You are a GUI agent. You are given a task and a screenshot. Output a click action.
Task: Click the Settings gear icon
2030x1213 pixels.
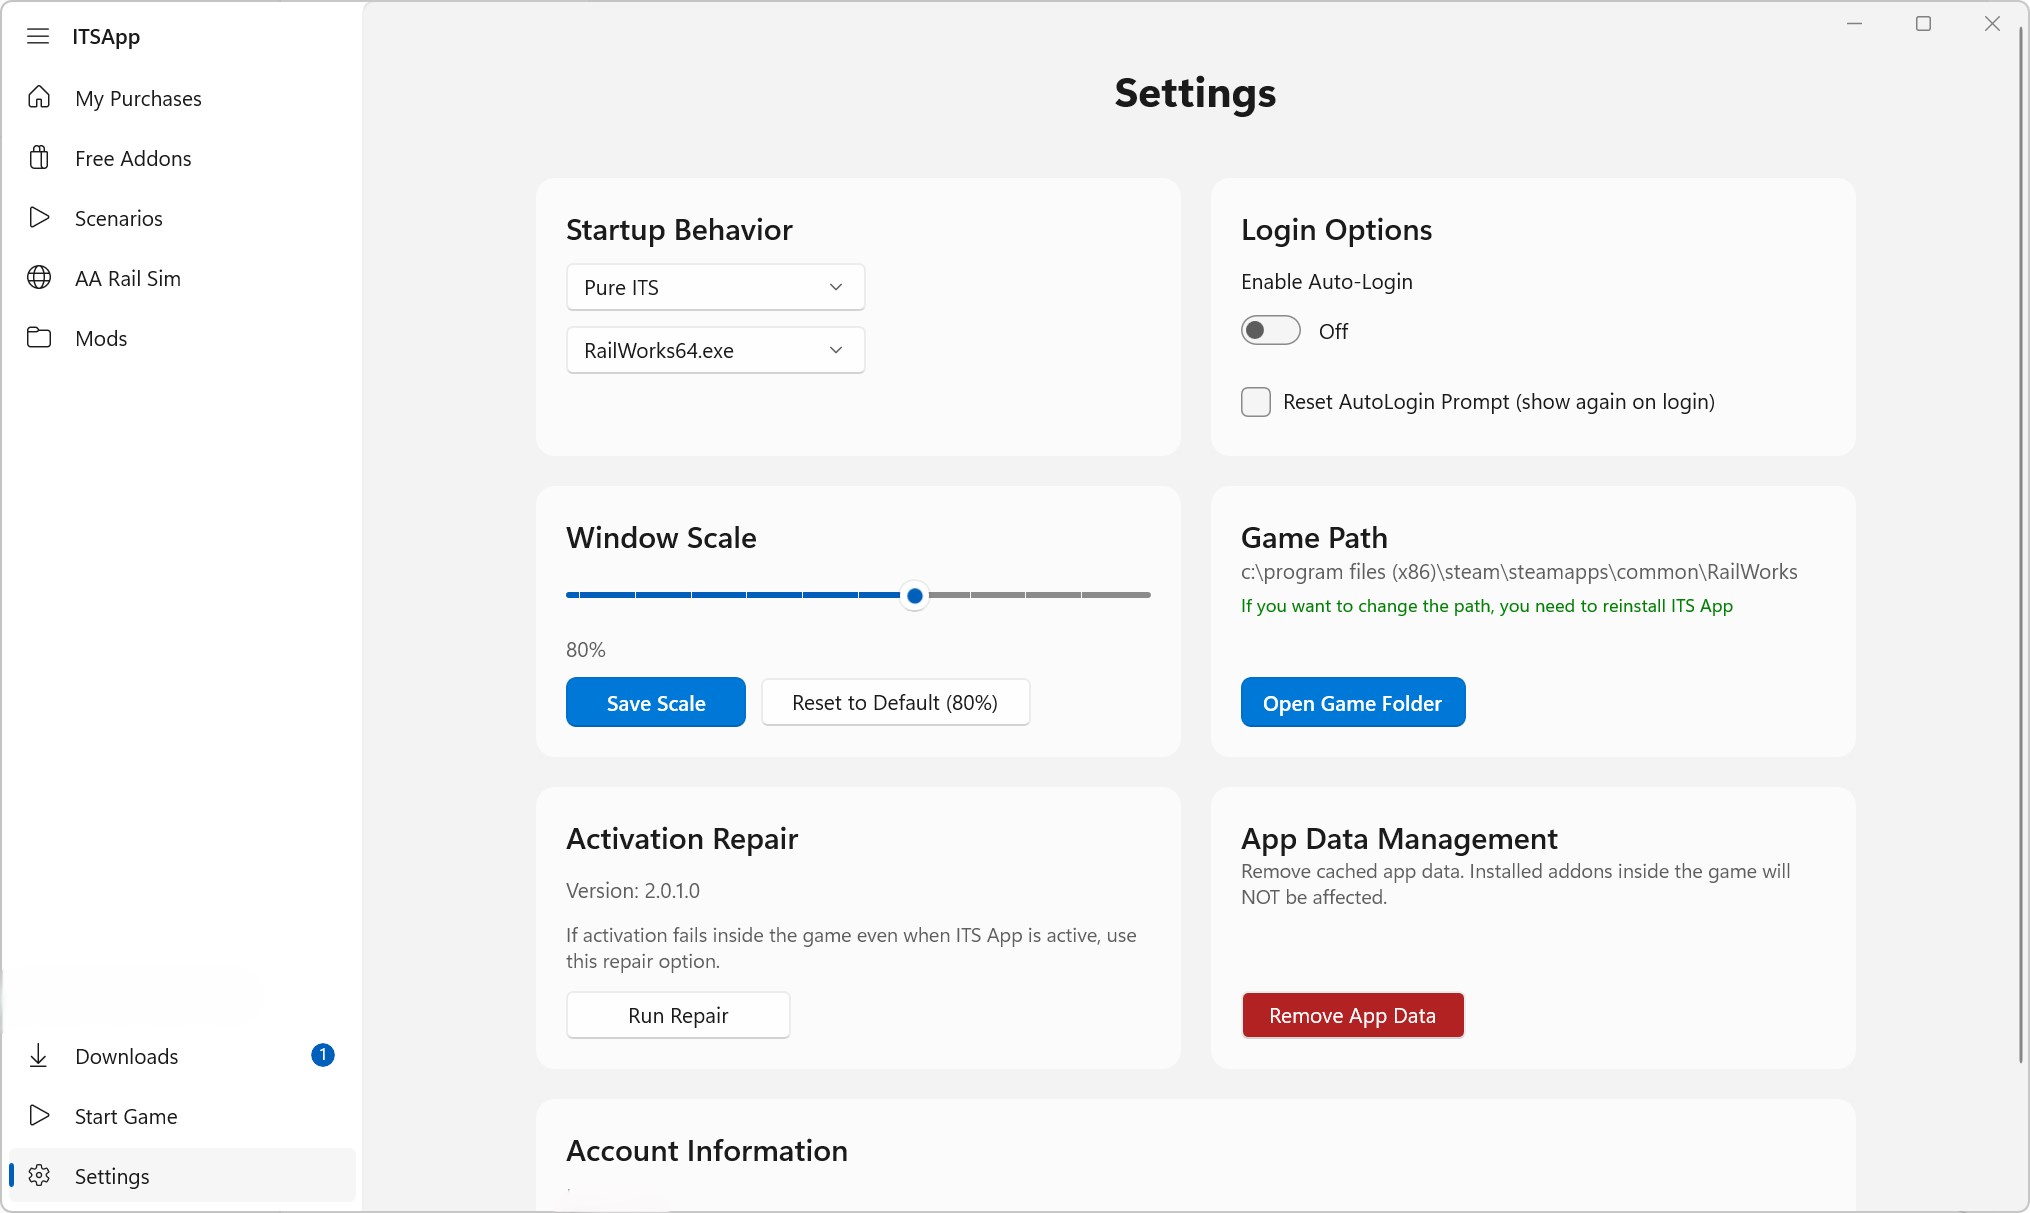pyautogui.click(x=39, y=1175)
